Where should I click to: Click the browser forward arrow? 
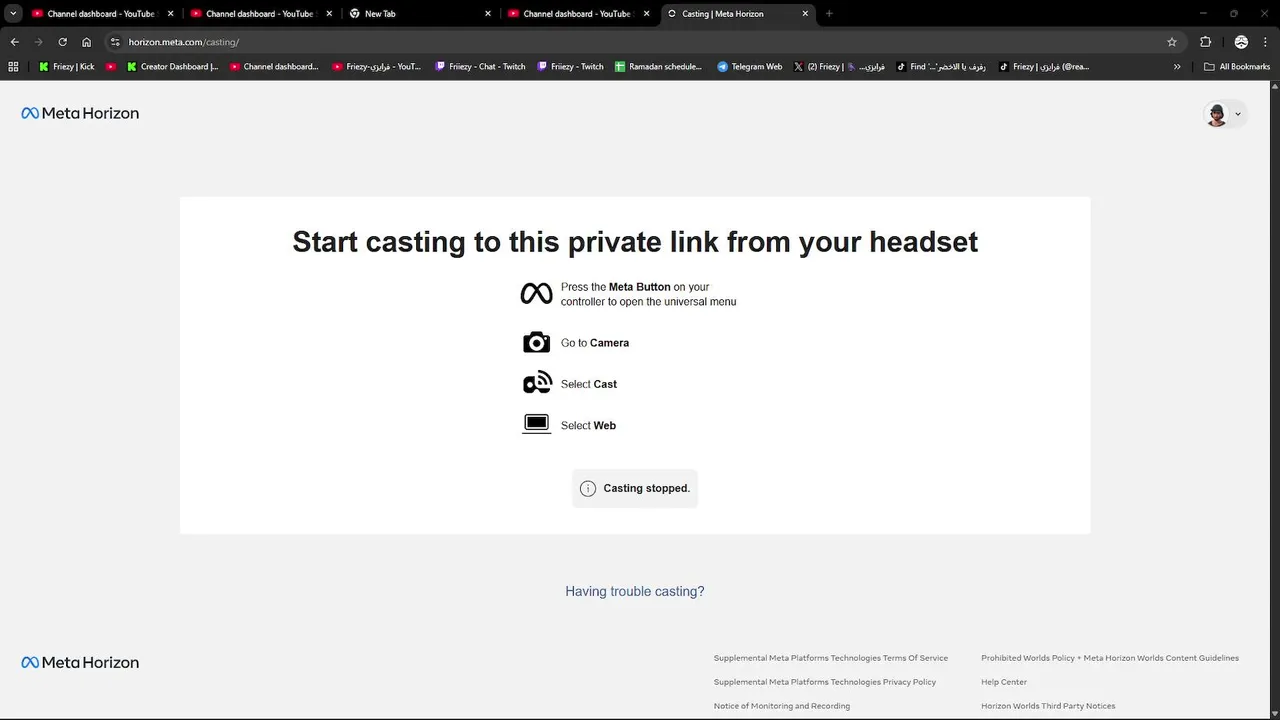click(38, 42)
